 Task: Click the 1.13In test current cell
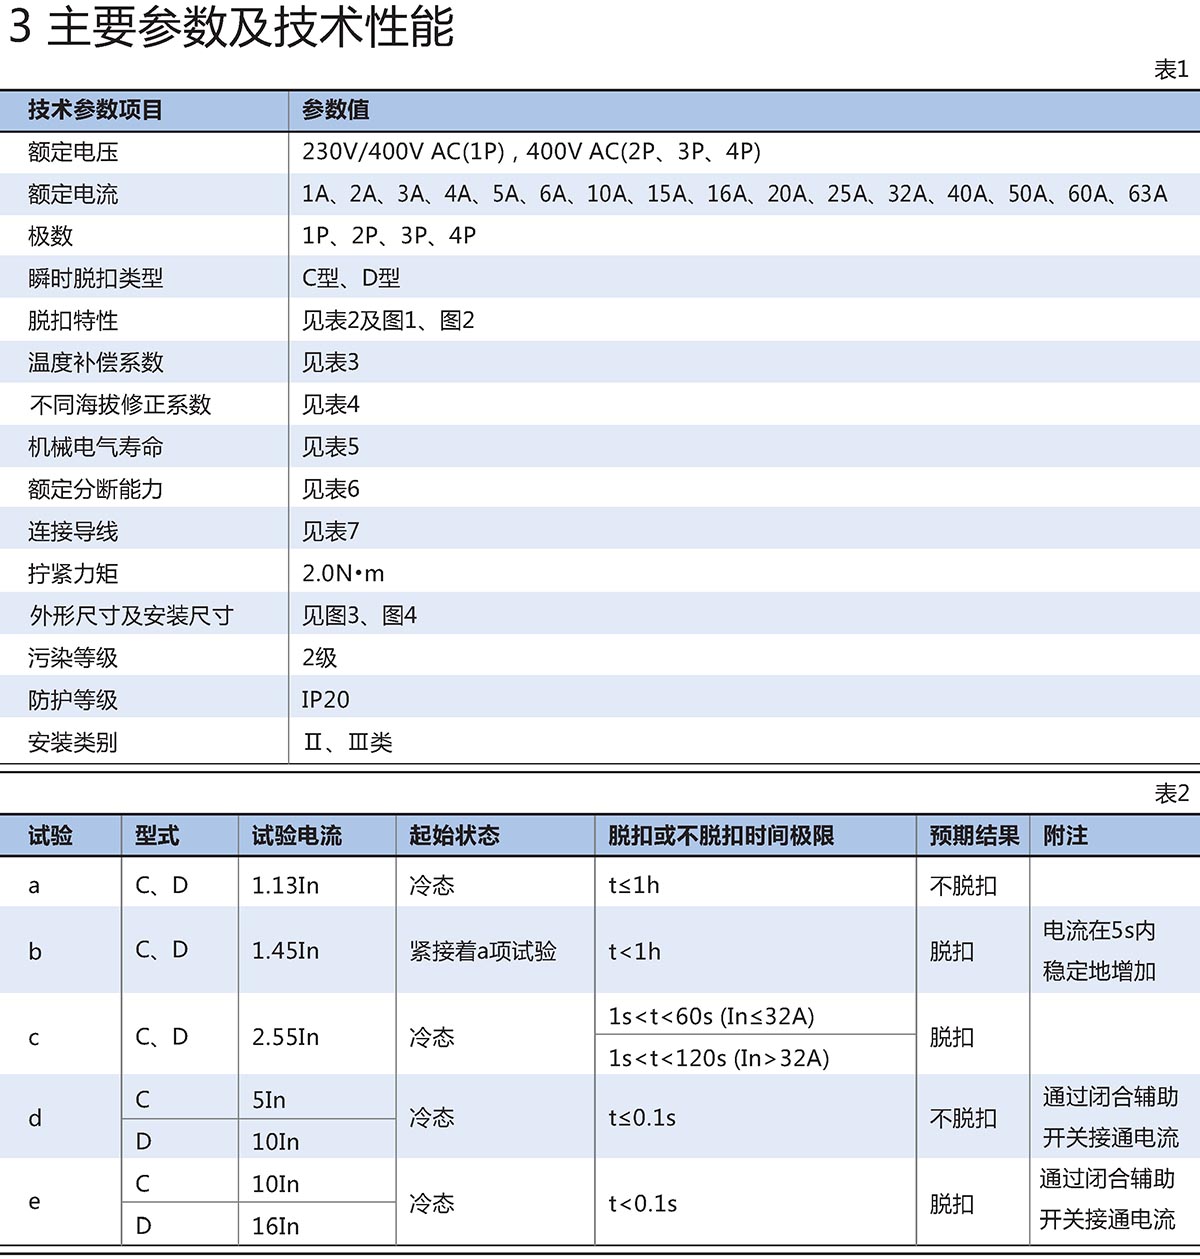285,885
